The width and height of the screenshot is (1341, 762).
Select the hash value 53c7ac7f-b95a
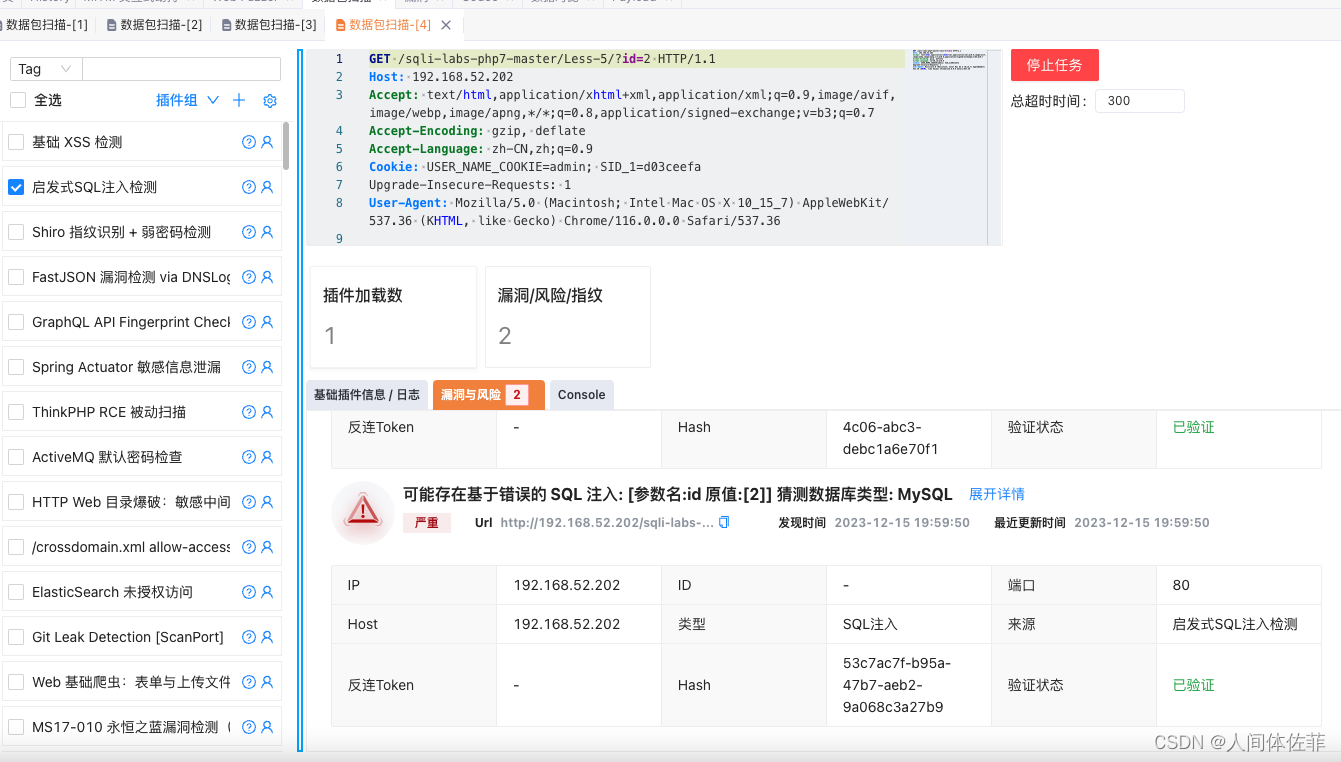coord(897,685)
